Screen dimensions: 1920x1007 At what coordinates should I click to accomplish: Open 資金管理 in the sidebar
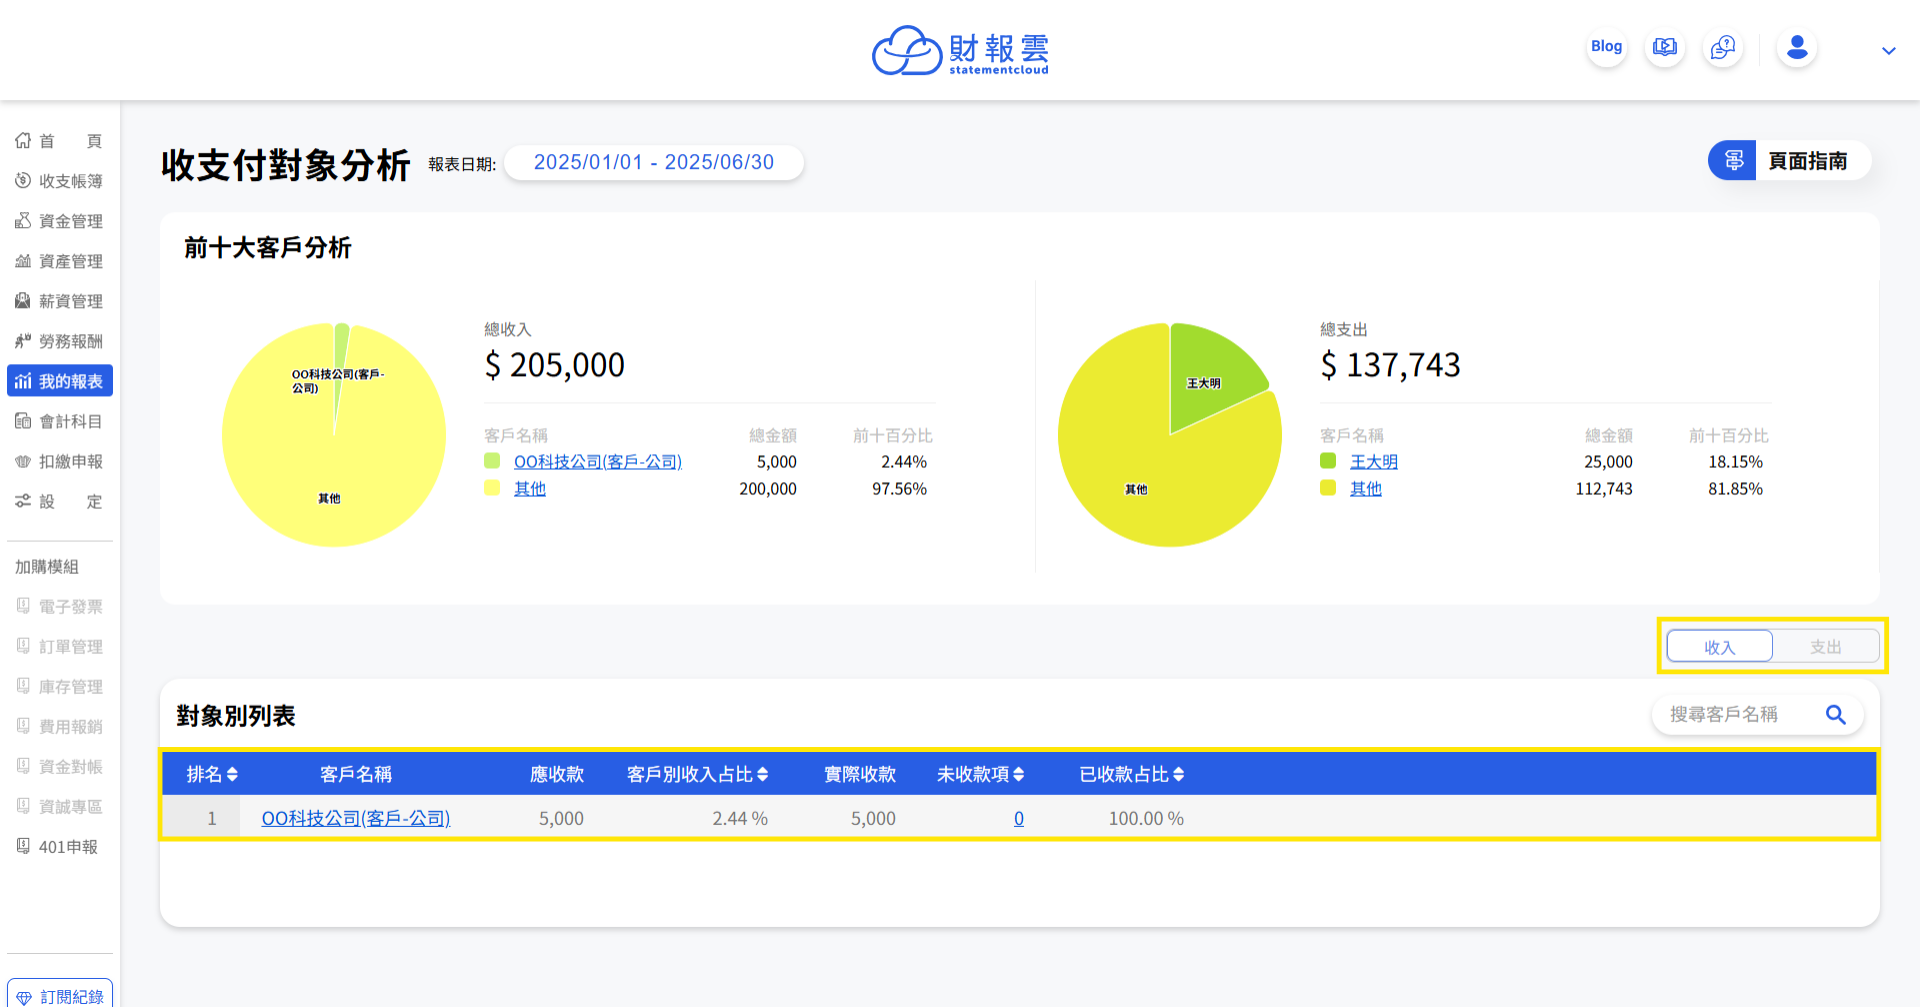[59, 221]
